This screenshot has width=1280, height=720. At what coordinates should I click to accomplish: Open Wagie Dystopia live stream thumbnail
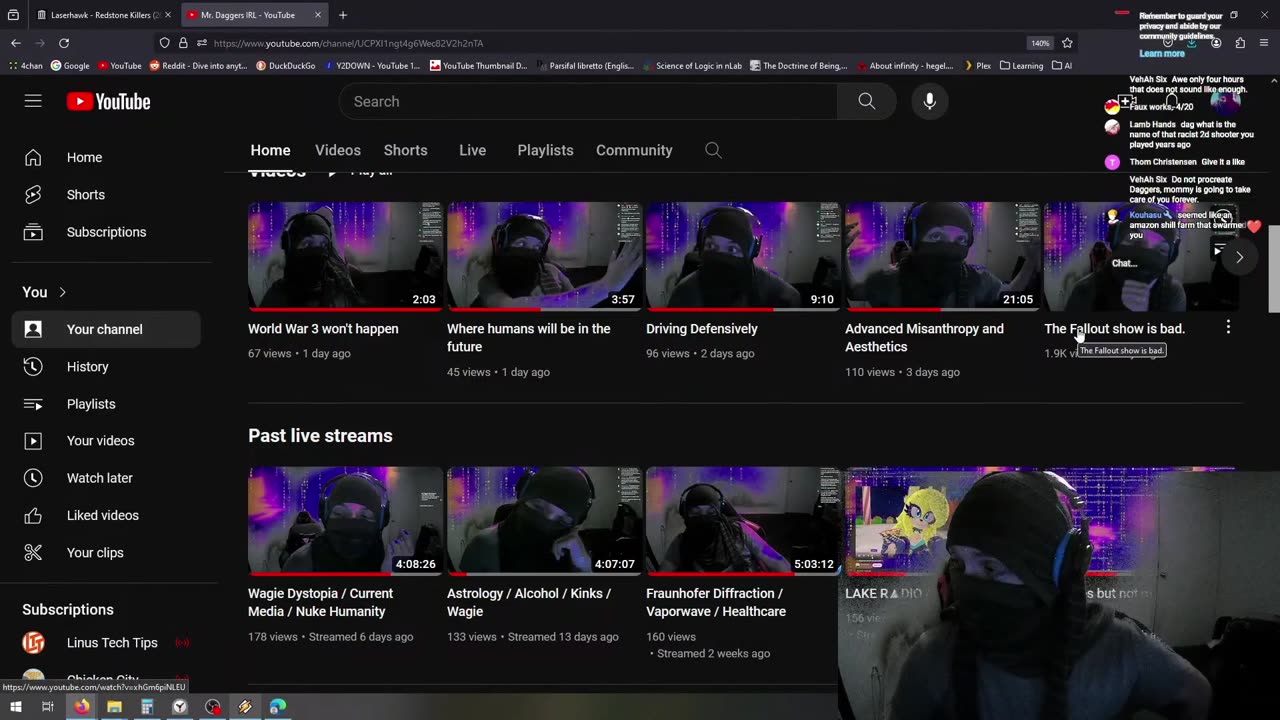pos(345,521)
